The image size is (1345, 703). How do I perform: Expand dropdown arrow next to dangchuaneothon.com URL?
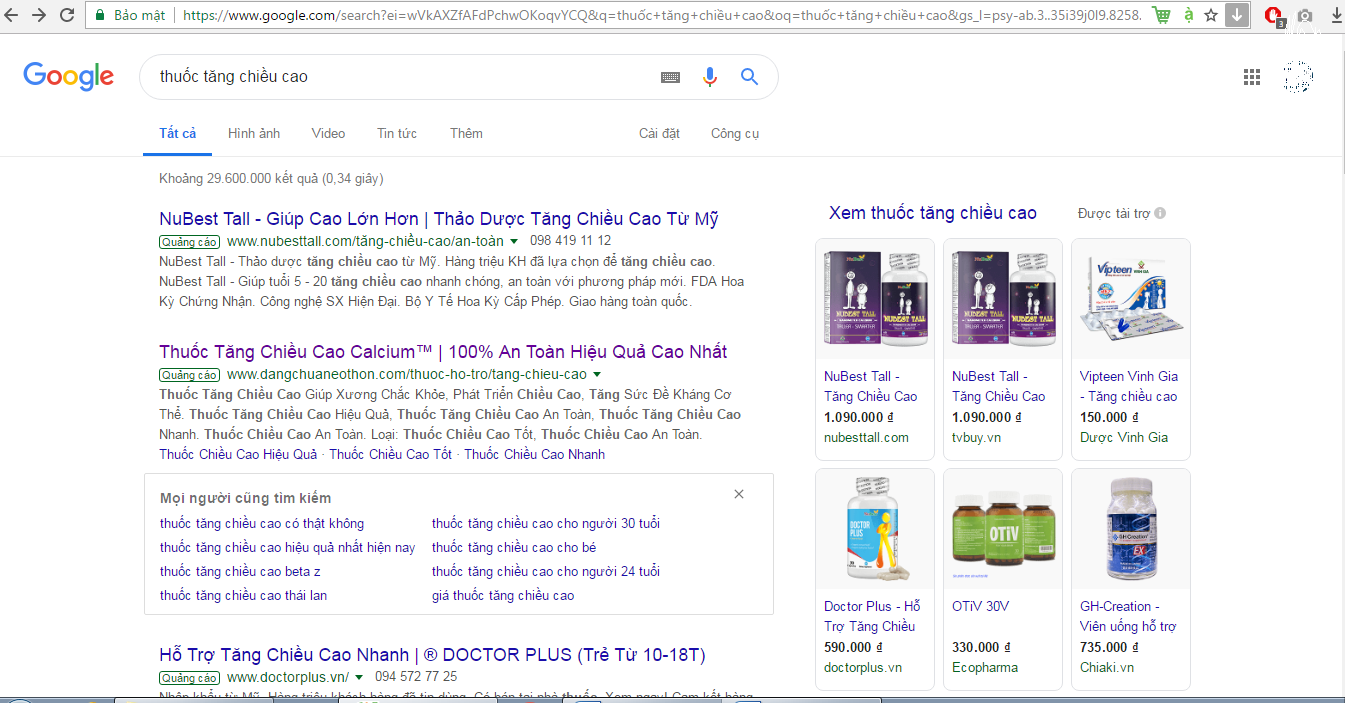(597, 375)
